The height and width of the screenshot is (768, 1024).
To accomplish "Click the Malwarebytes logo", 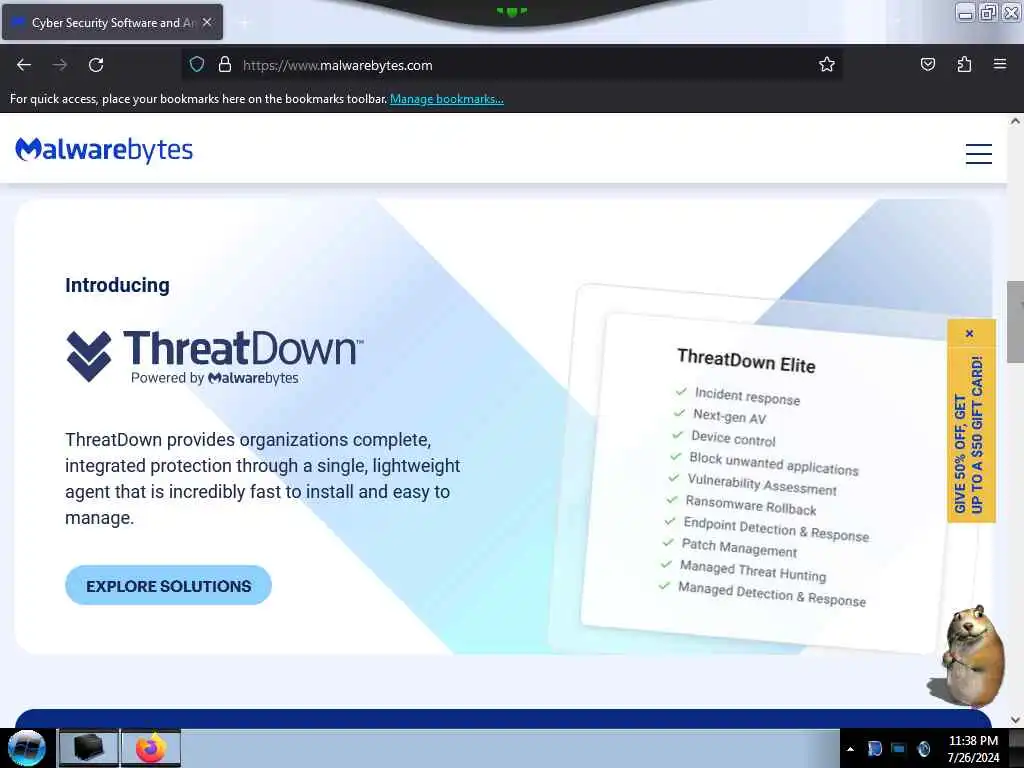I will click(104, 150).
